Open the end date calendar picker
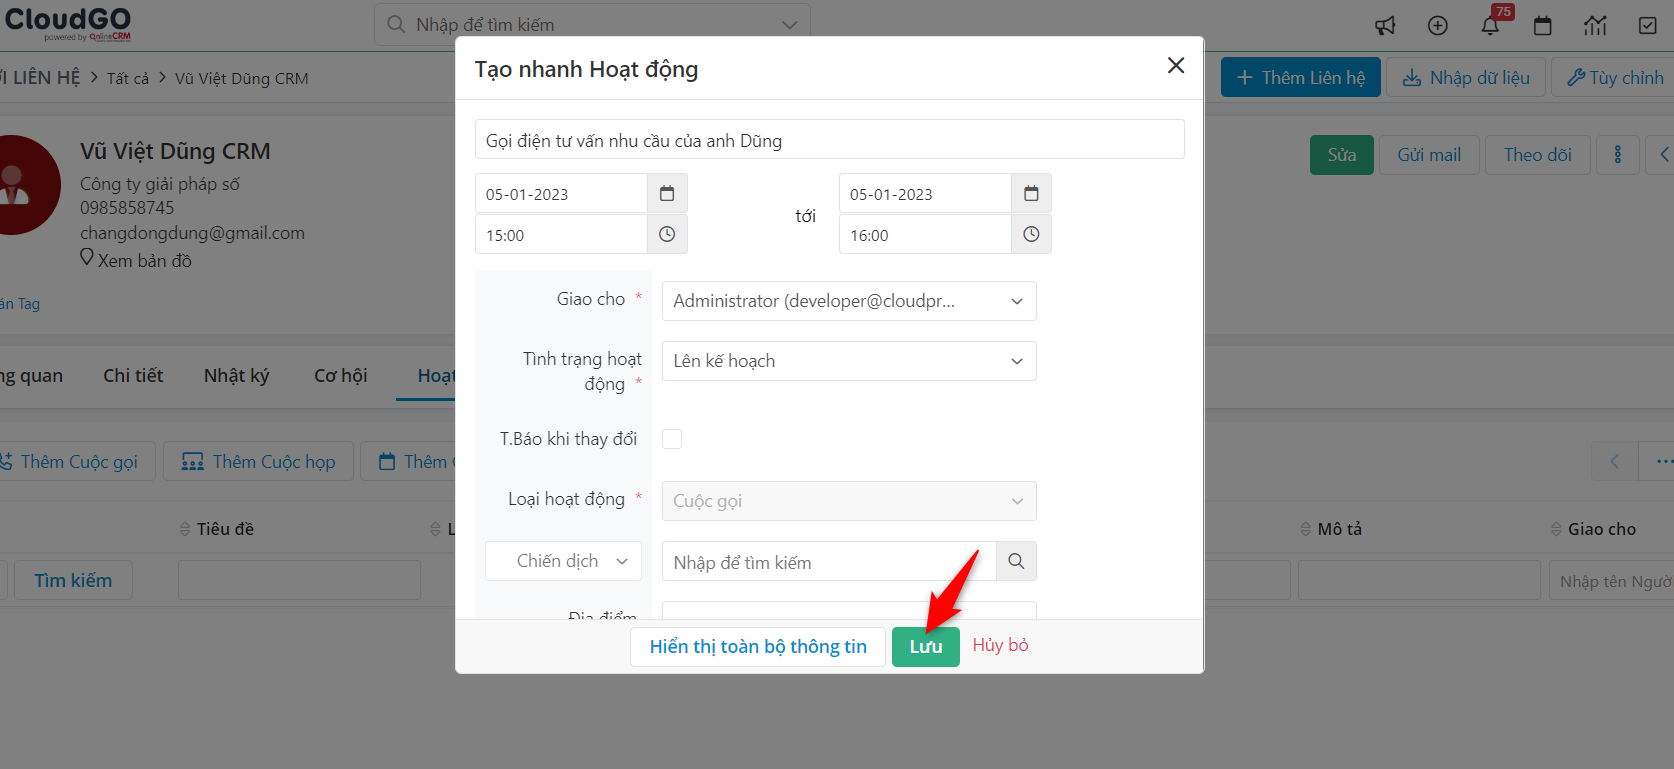This screenshot has width=1674, height=769. click(1031, 193)
